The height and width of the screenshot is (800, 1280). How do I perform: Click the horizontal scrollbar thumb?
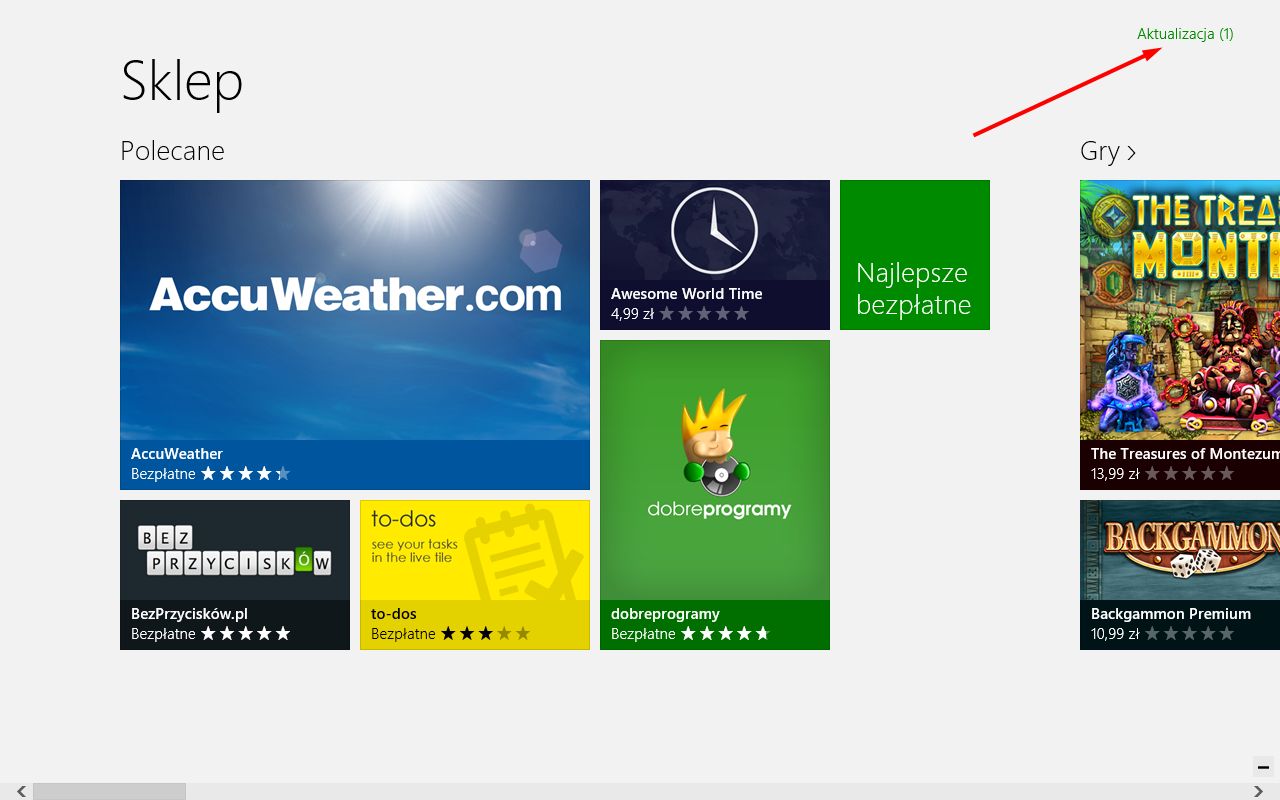coord(109,791)
